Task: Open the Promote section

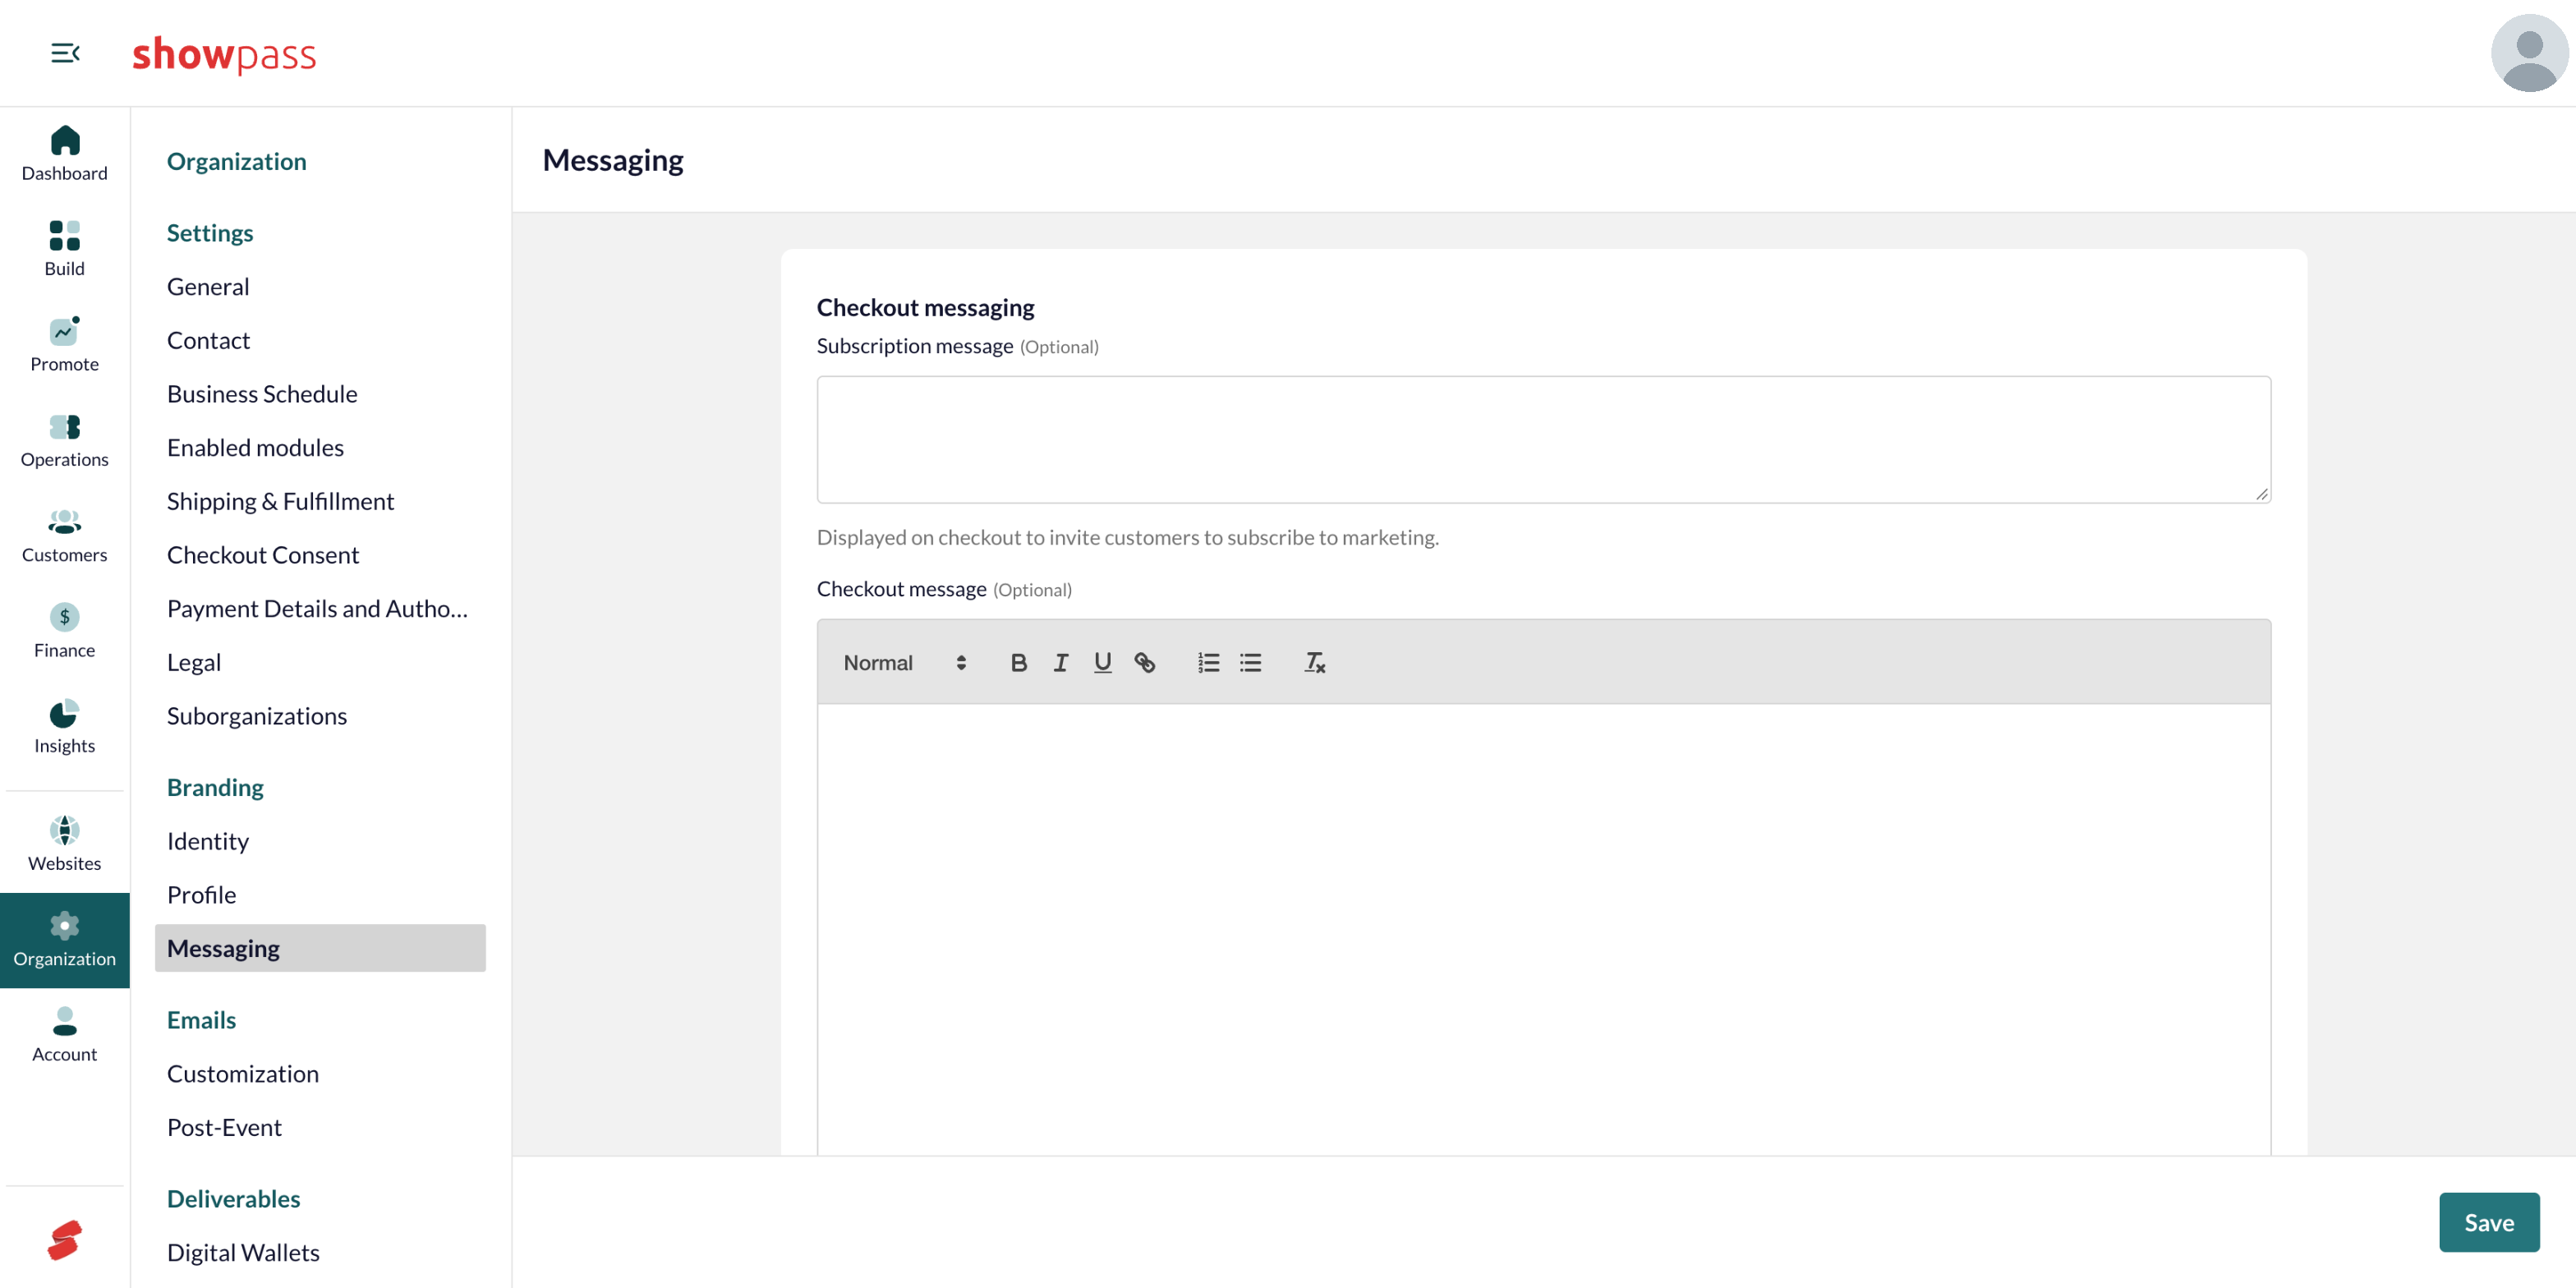Action: tap(65, 345)
